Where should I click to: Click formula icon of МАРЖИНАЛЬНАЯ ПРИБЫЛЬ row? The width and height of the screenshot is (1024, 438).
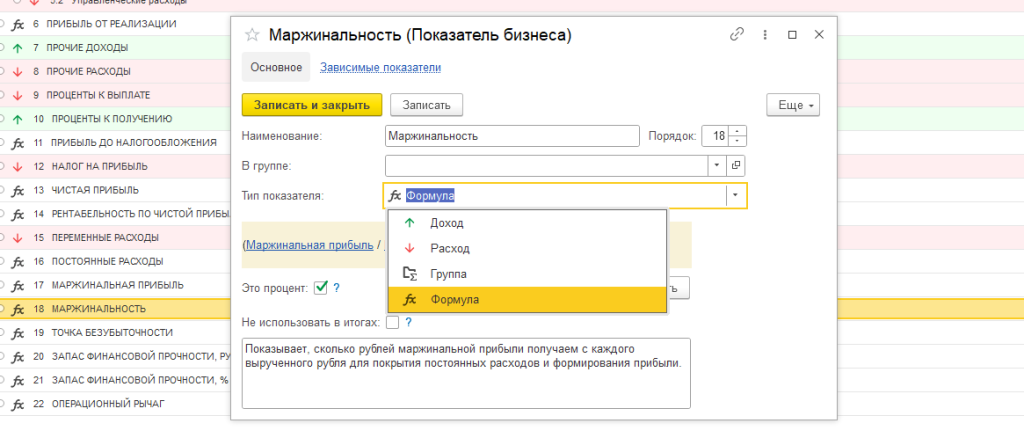tap(18, 285)
